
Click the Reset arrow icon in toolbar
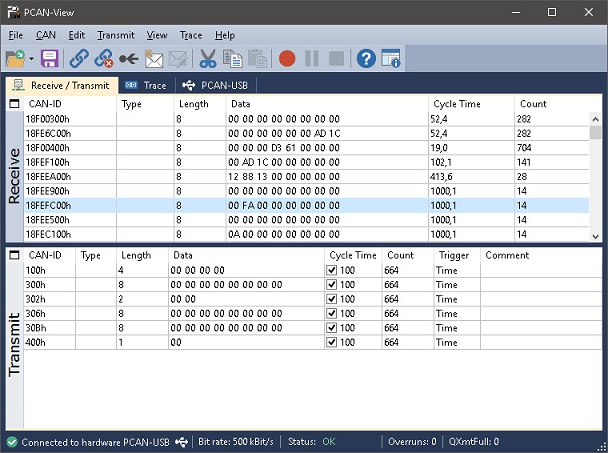coord(129,59)
